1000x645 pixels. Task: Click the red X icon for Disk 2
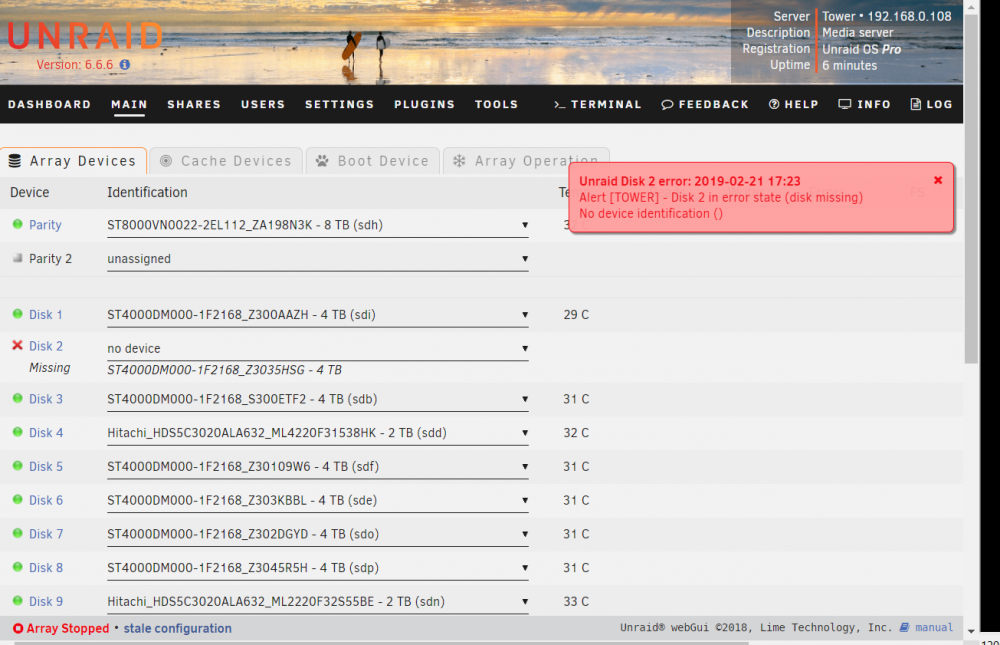[17, 345]
